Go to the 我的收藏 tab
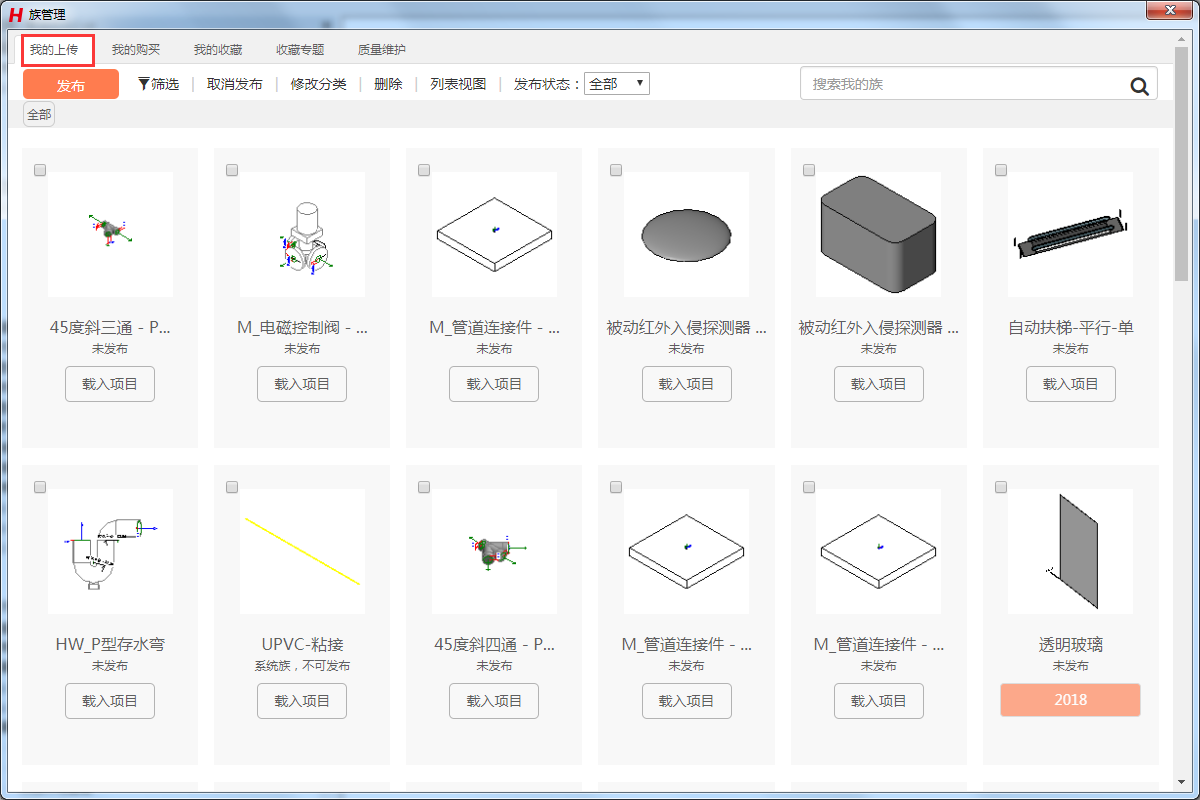 click(x=218, y=49)
